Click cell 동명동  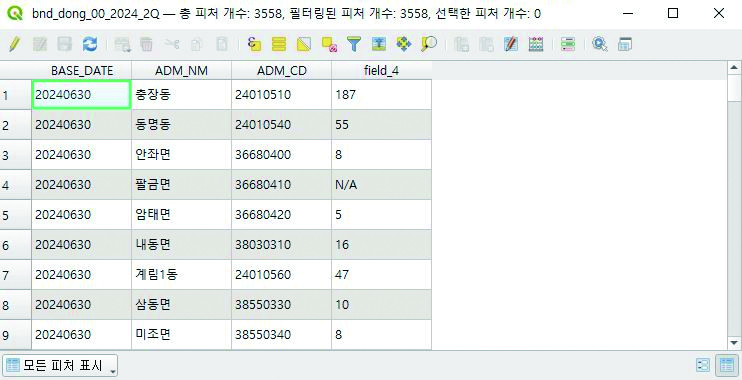click(x=182, y=125)
